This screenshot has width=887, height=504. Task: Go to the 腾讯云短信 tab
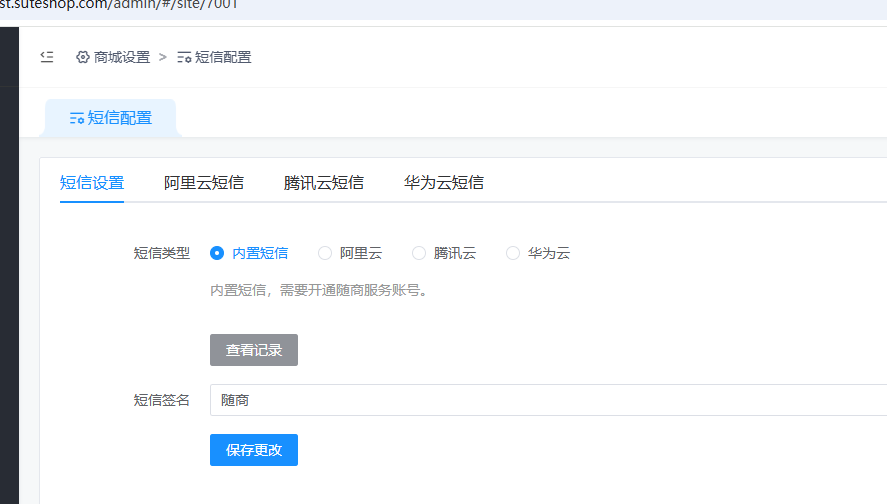(x=324, y=183)
